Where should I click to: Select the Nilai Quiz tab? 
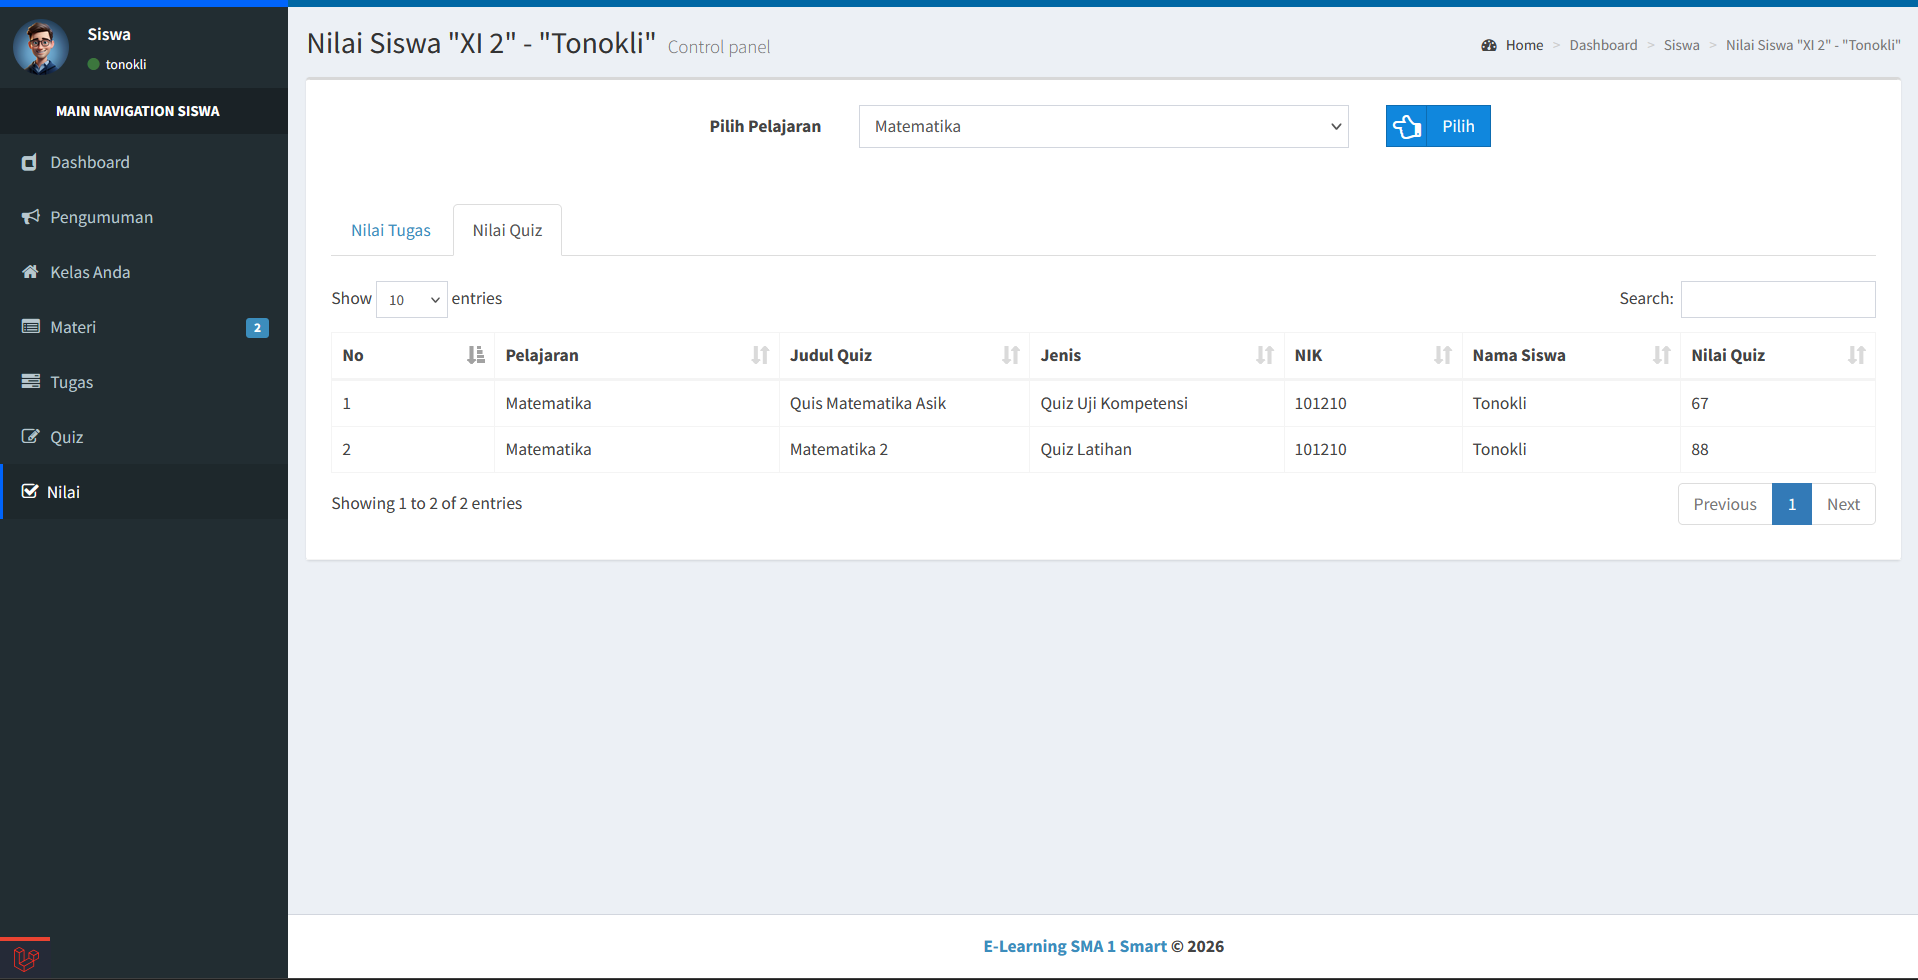pyautogui.click(x=507, y=230)
